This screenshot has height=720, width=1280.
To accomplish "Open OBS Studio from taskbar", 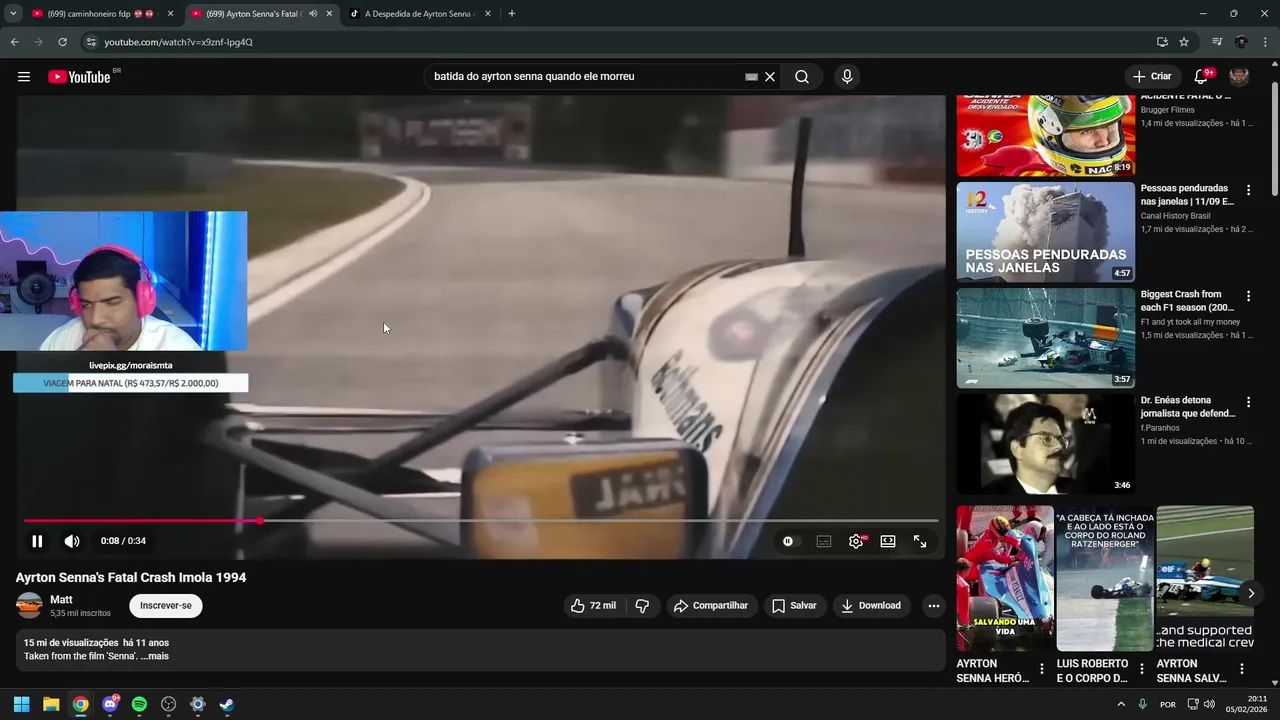I will (x=168, y=704).
